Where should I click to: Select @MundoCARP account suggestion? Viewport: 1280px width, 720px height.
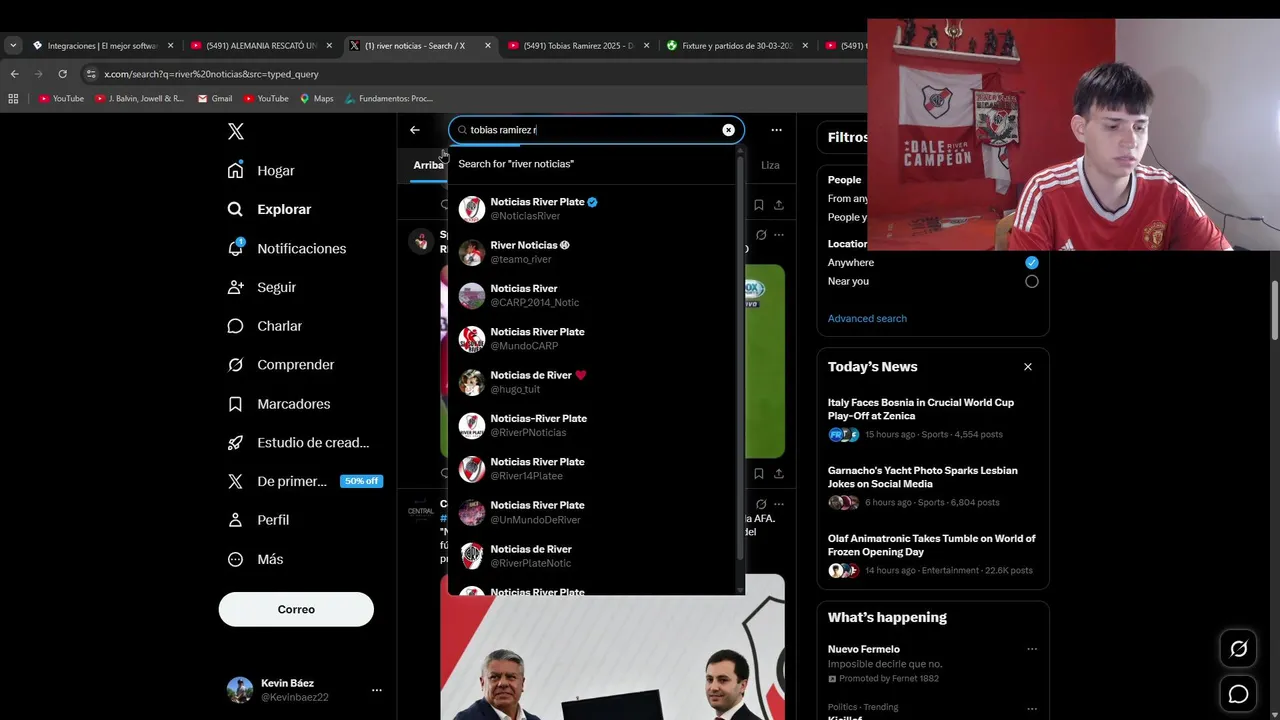(592, 339)
